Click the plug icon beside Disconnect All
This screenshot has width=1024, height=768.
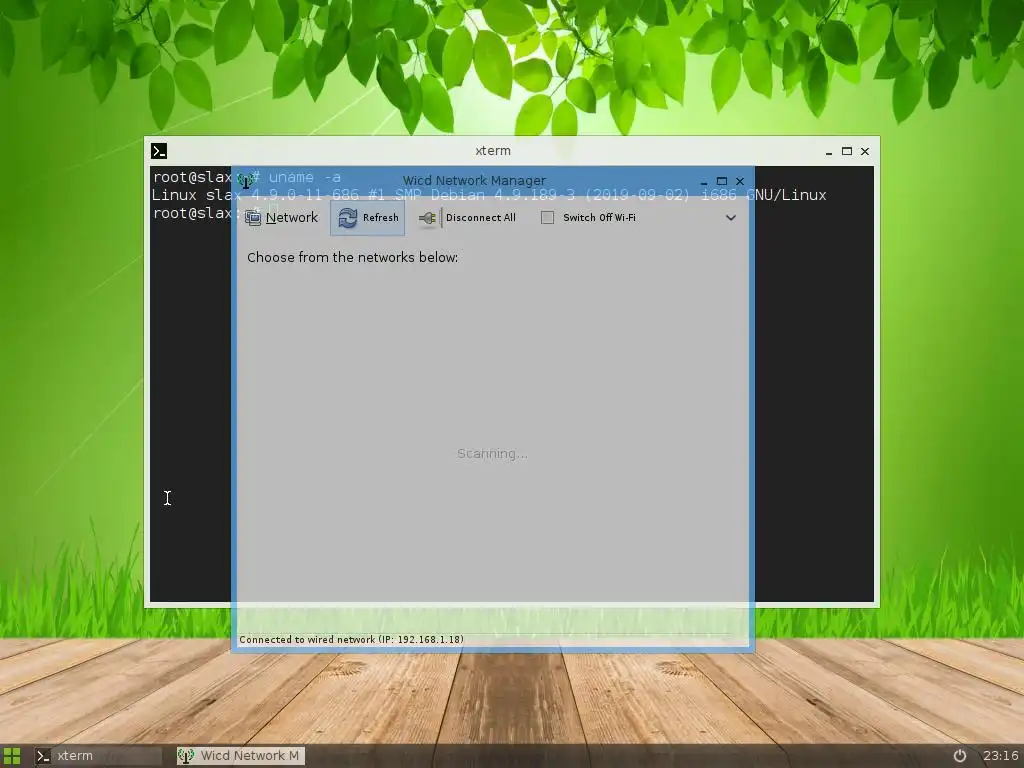click(428, 217)
